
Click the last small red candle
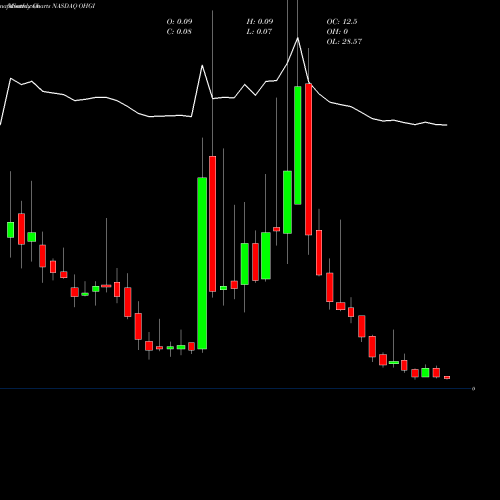click(447, 377)
